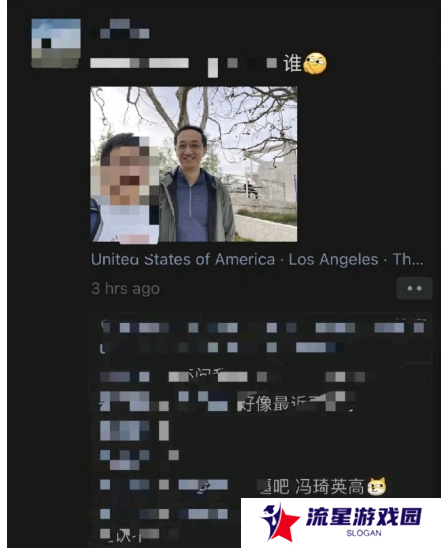Tap the blurred face in the photo
This screenshot has width=441, height=548.
tap(126, 173)
